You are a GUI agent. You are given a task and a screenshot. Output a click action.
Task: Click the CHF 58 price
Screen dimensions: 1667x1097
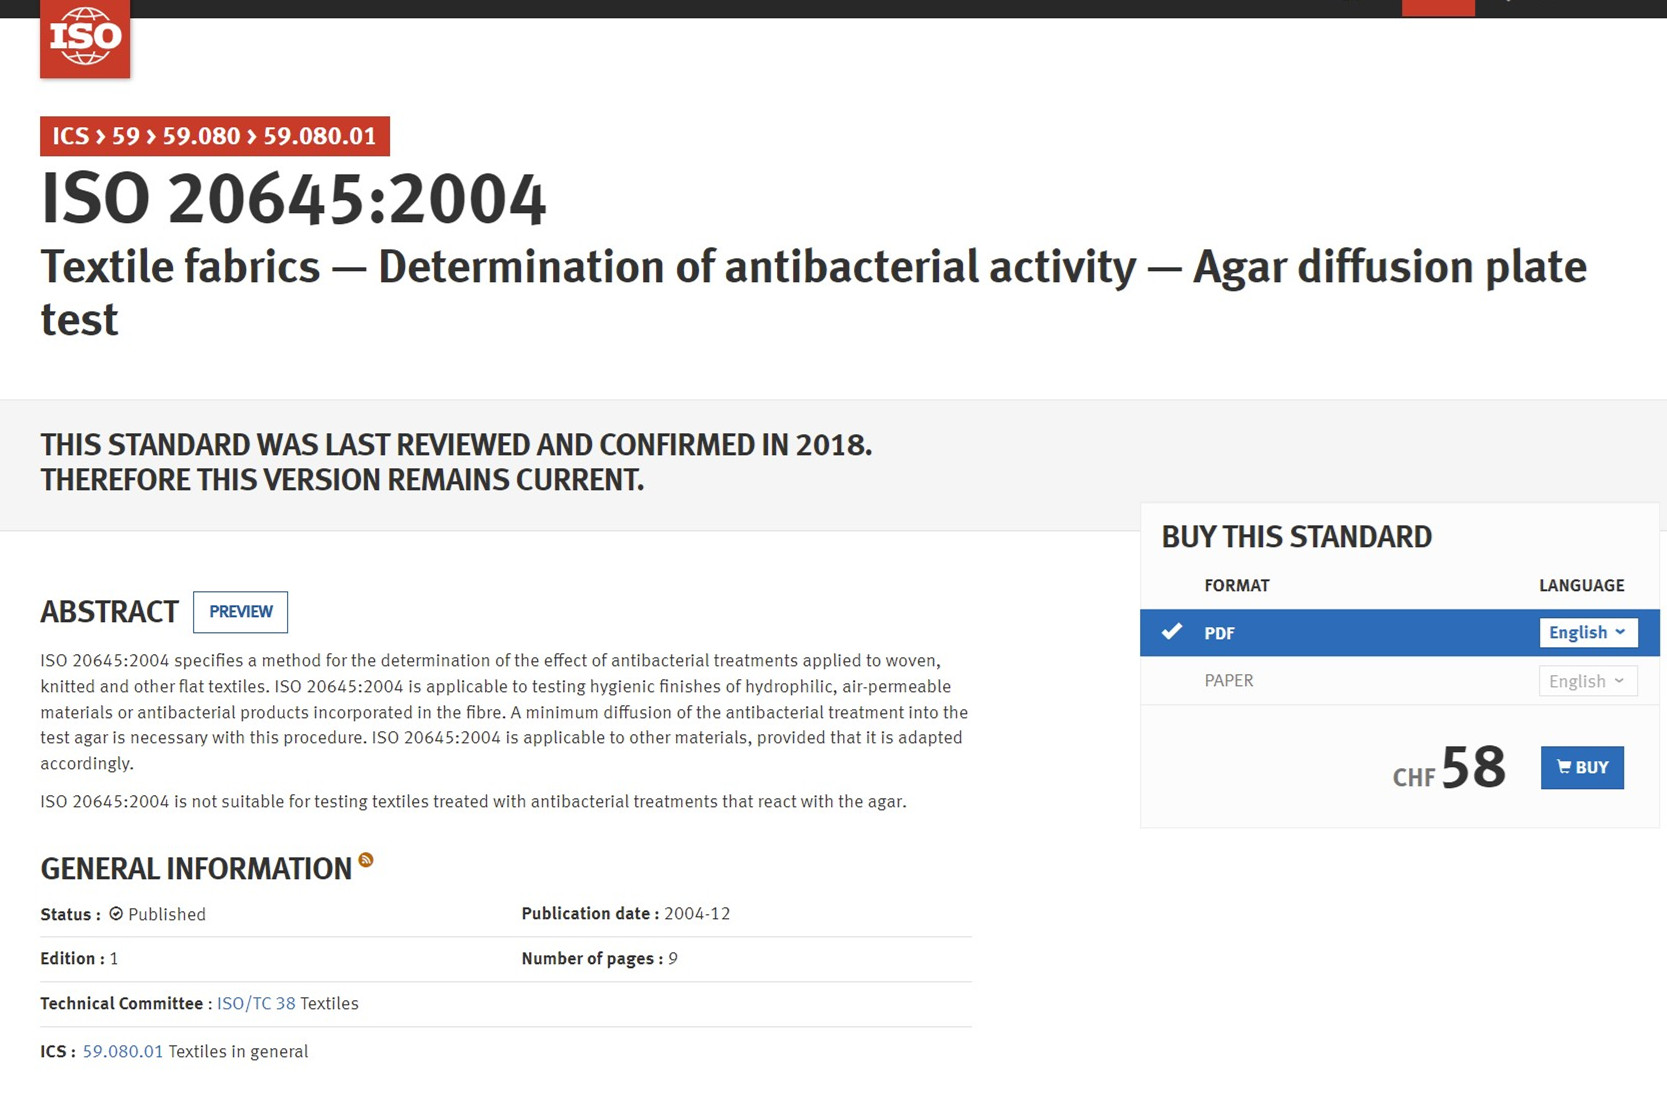tap(1449, 769)
